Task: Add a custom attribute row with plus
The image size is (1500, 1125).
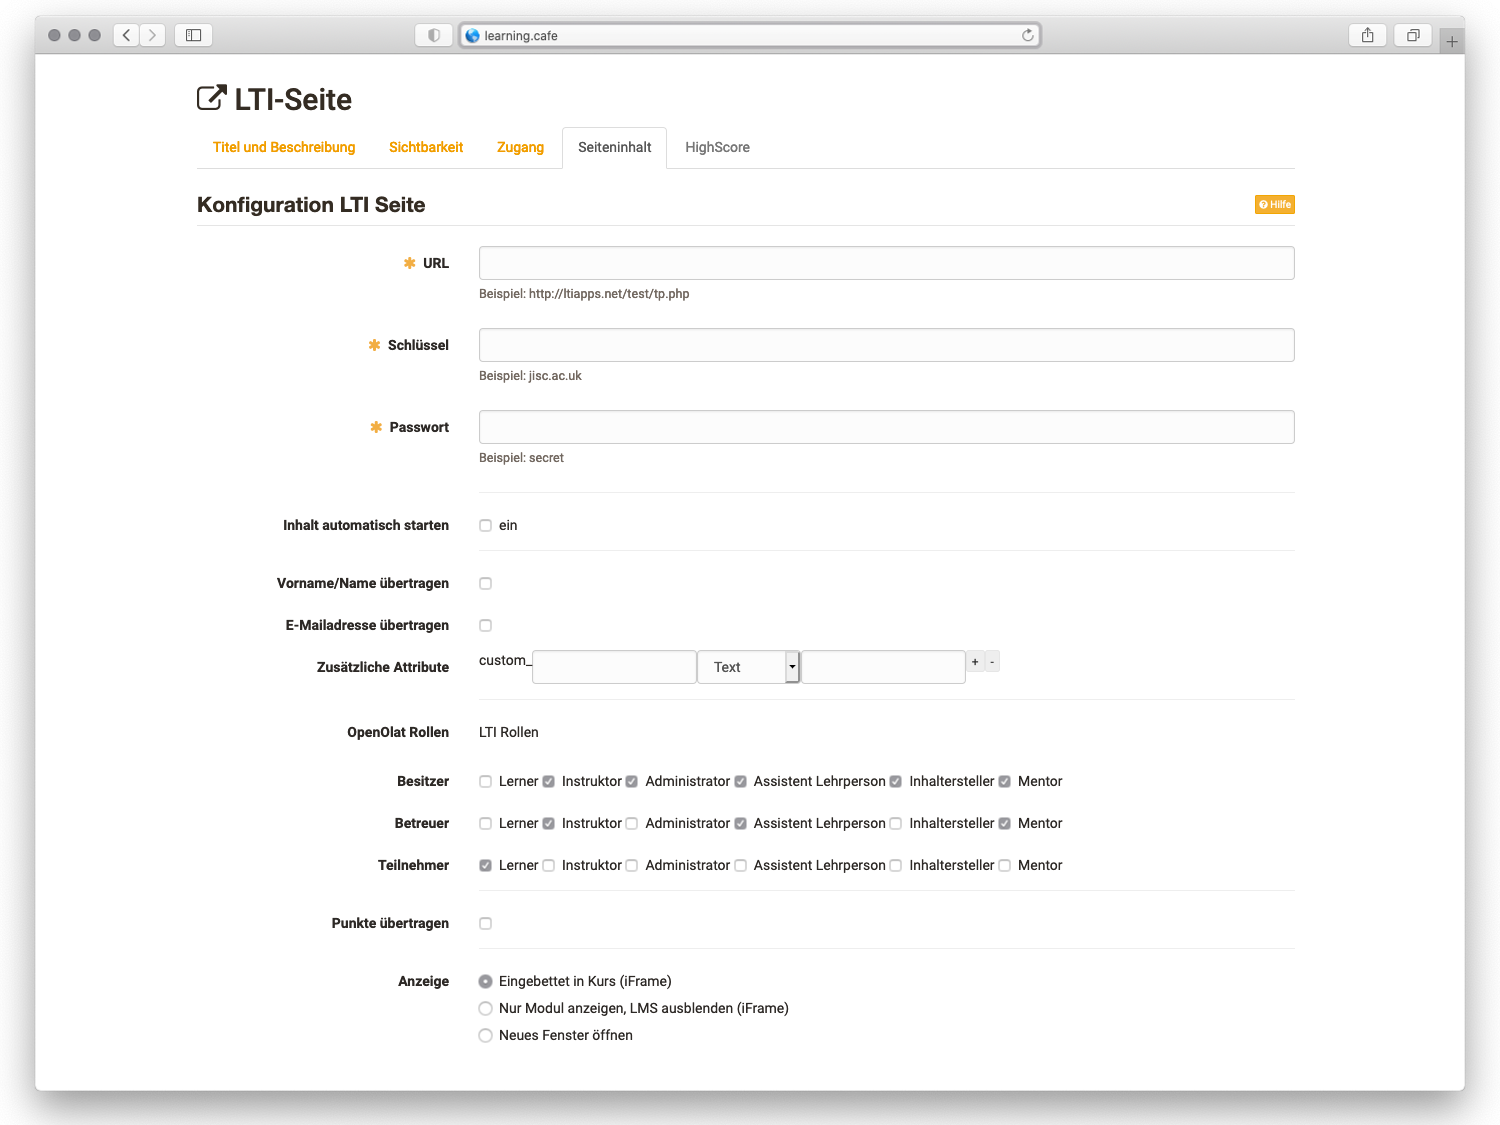Action: click(975, 662)
